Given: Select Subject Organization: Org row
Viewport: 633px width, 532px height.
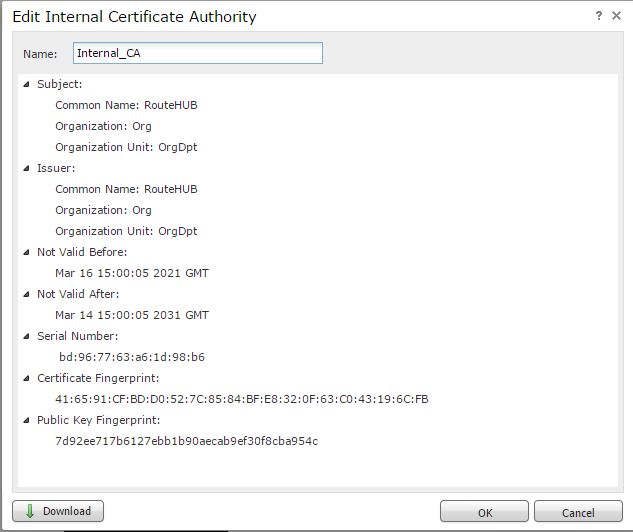Looking at the screenshot, I should pyautogui.click(x=103, y=126).
